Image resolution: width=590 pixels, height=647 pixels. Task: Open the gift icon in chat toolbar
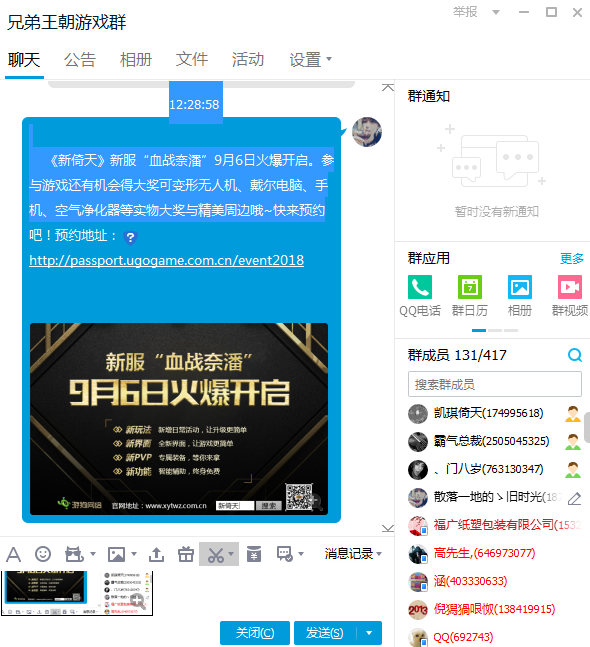click(x=186, y=554)
